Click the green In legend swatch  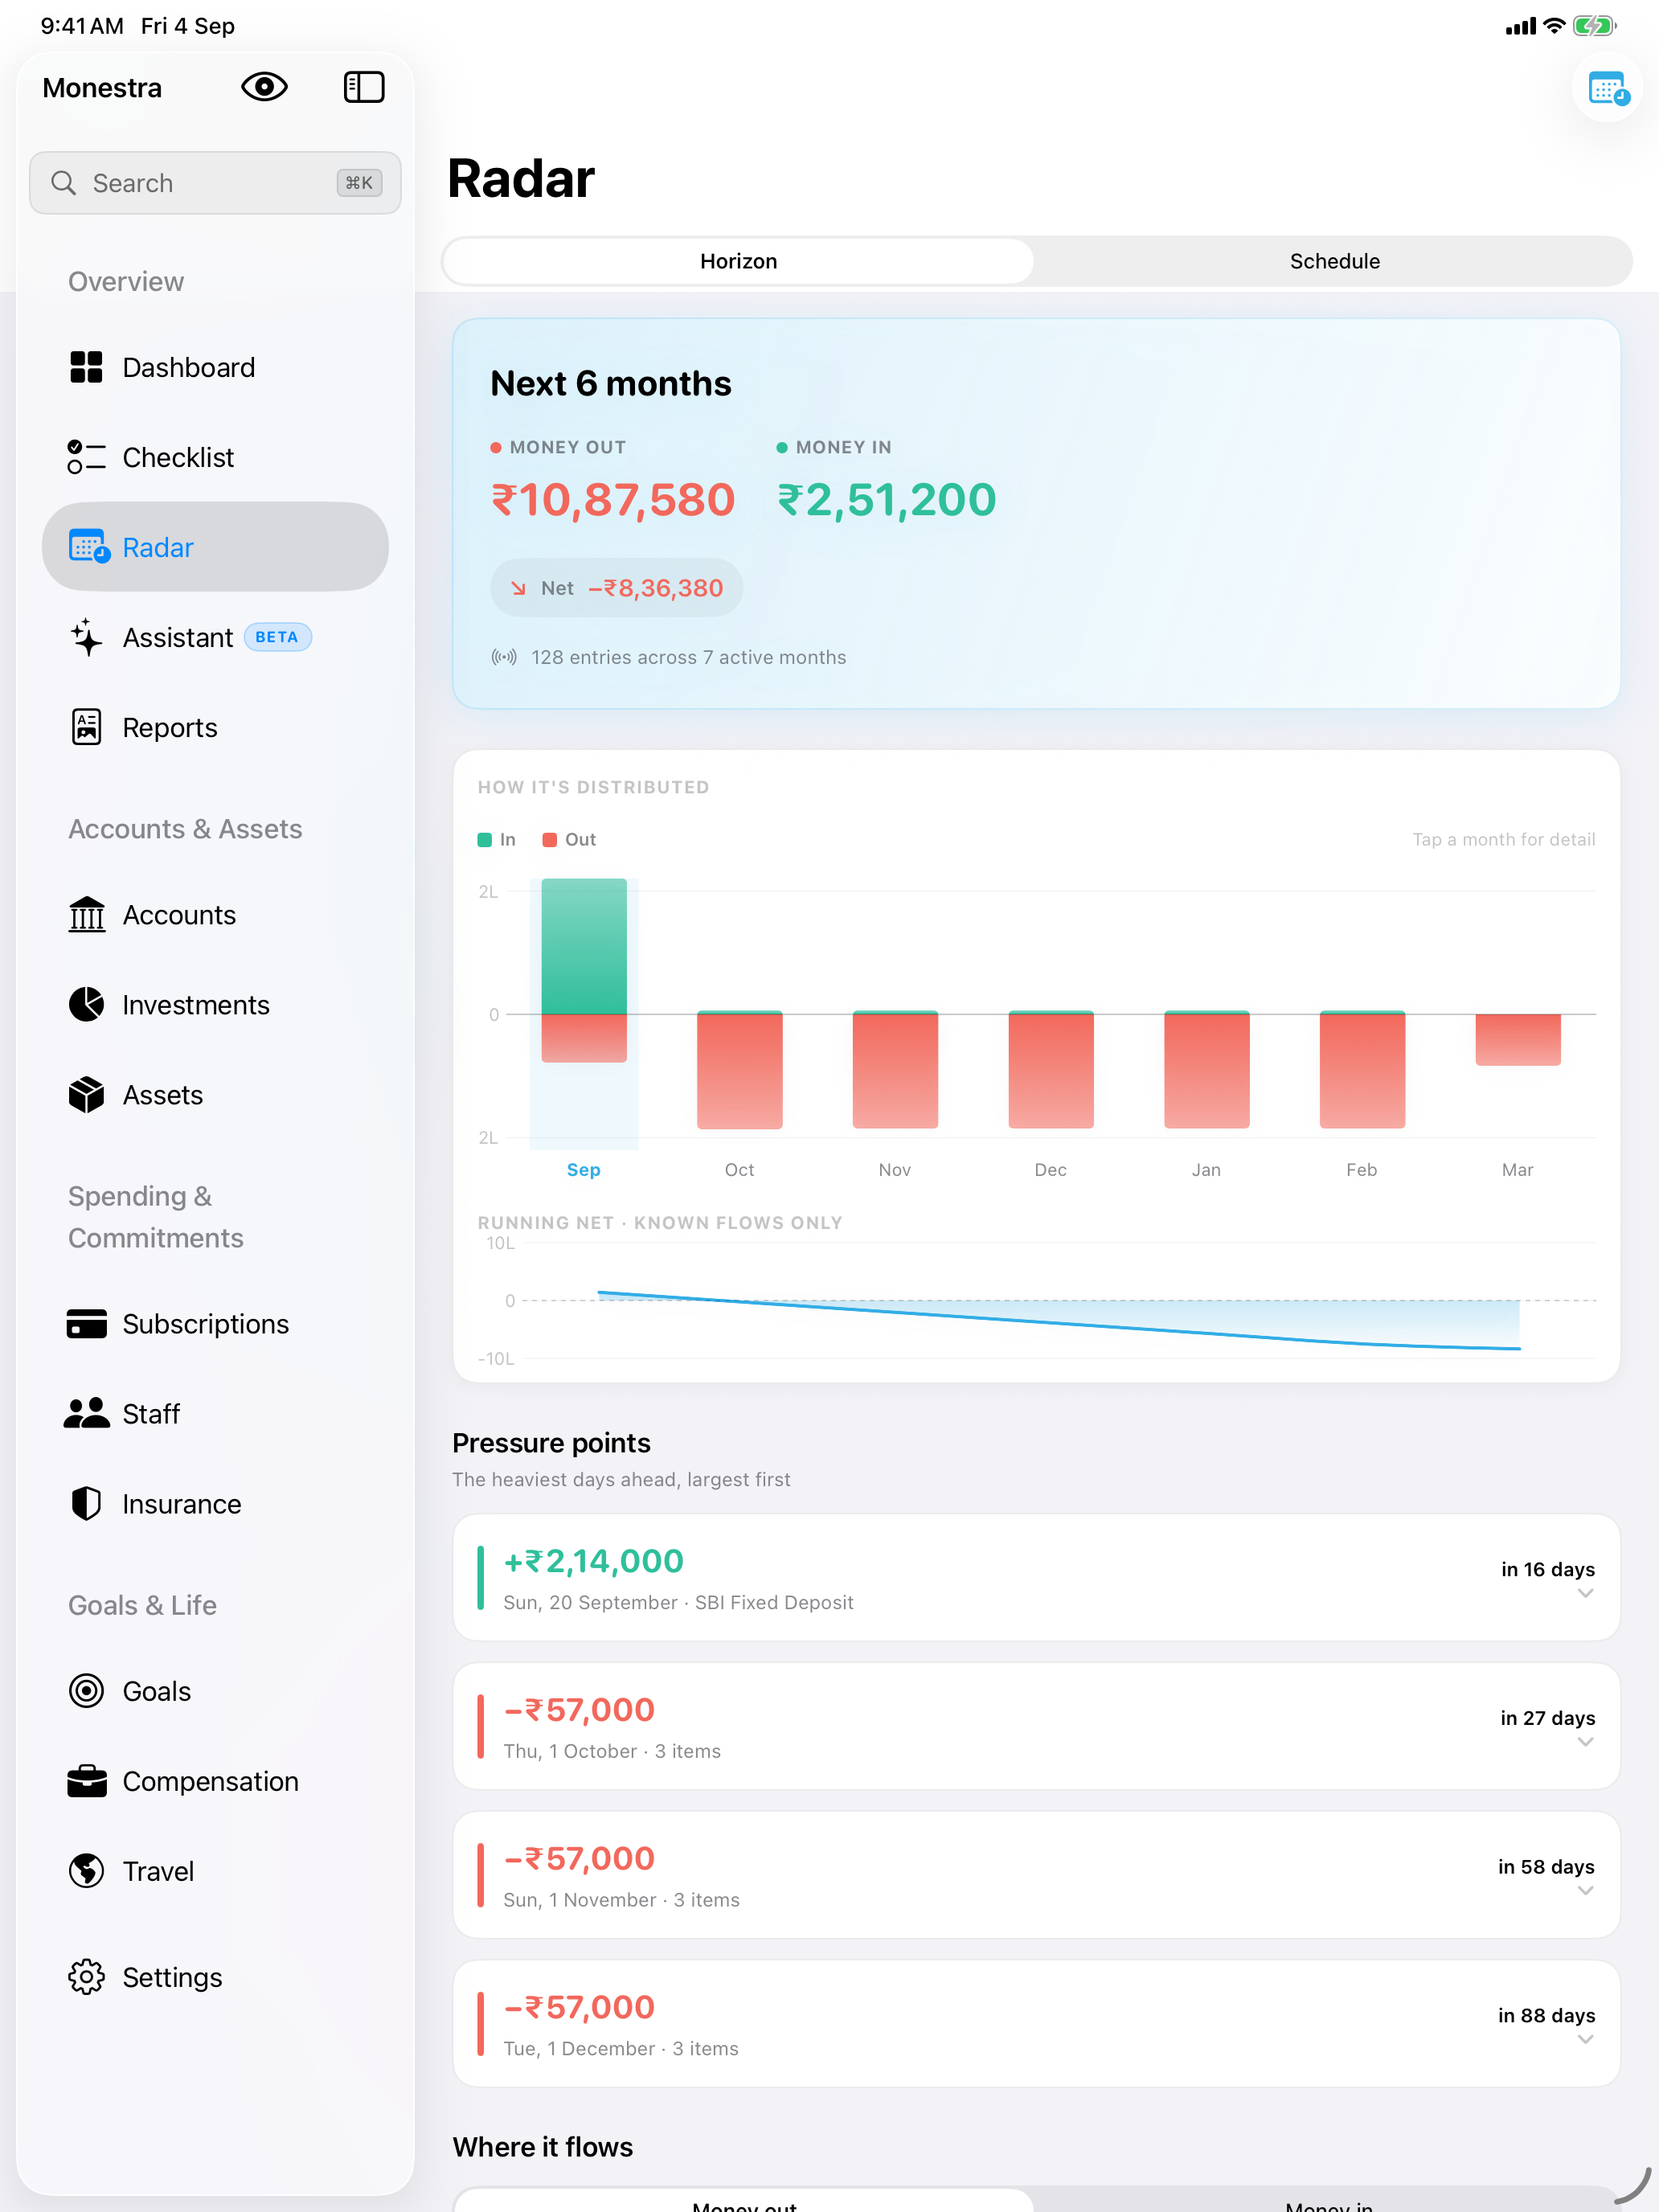485,840
